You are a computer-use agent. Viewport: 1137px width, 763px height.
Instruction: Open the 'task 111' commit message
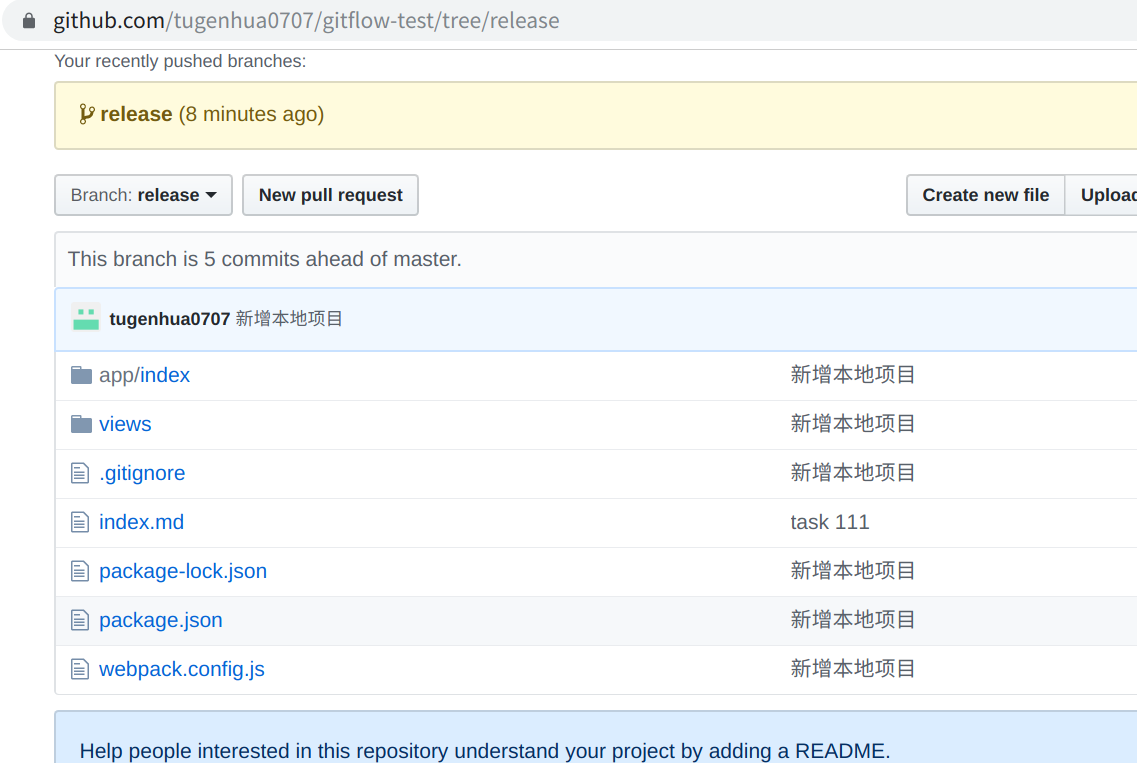[829, 522]
